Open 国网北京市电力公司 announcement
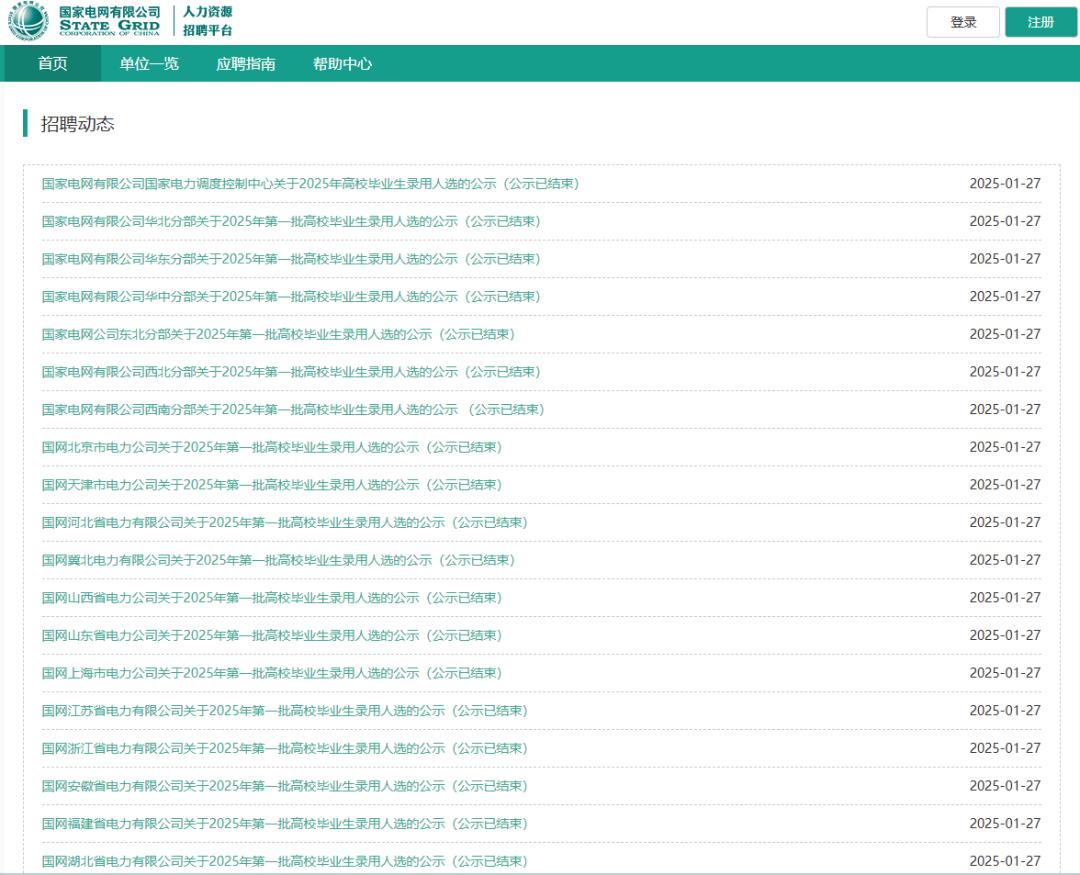 coord(272,447)
